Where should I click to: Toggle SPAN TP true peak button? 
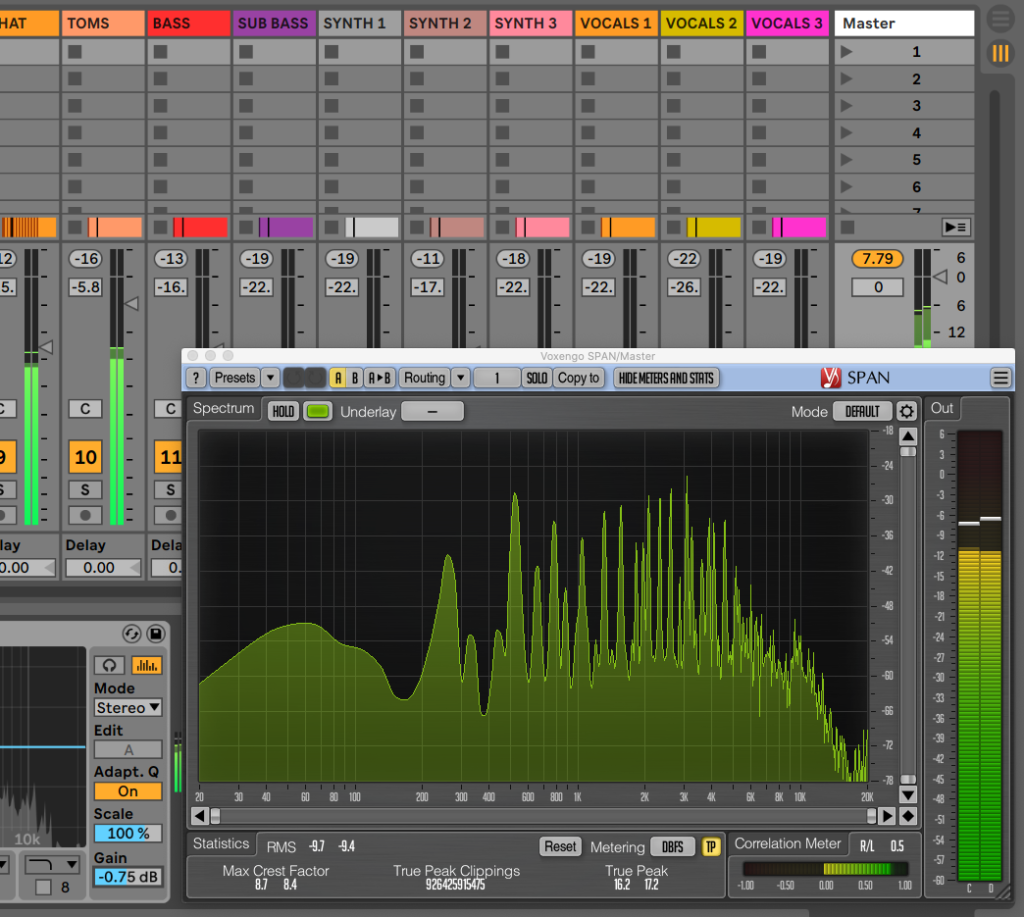711,847
